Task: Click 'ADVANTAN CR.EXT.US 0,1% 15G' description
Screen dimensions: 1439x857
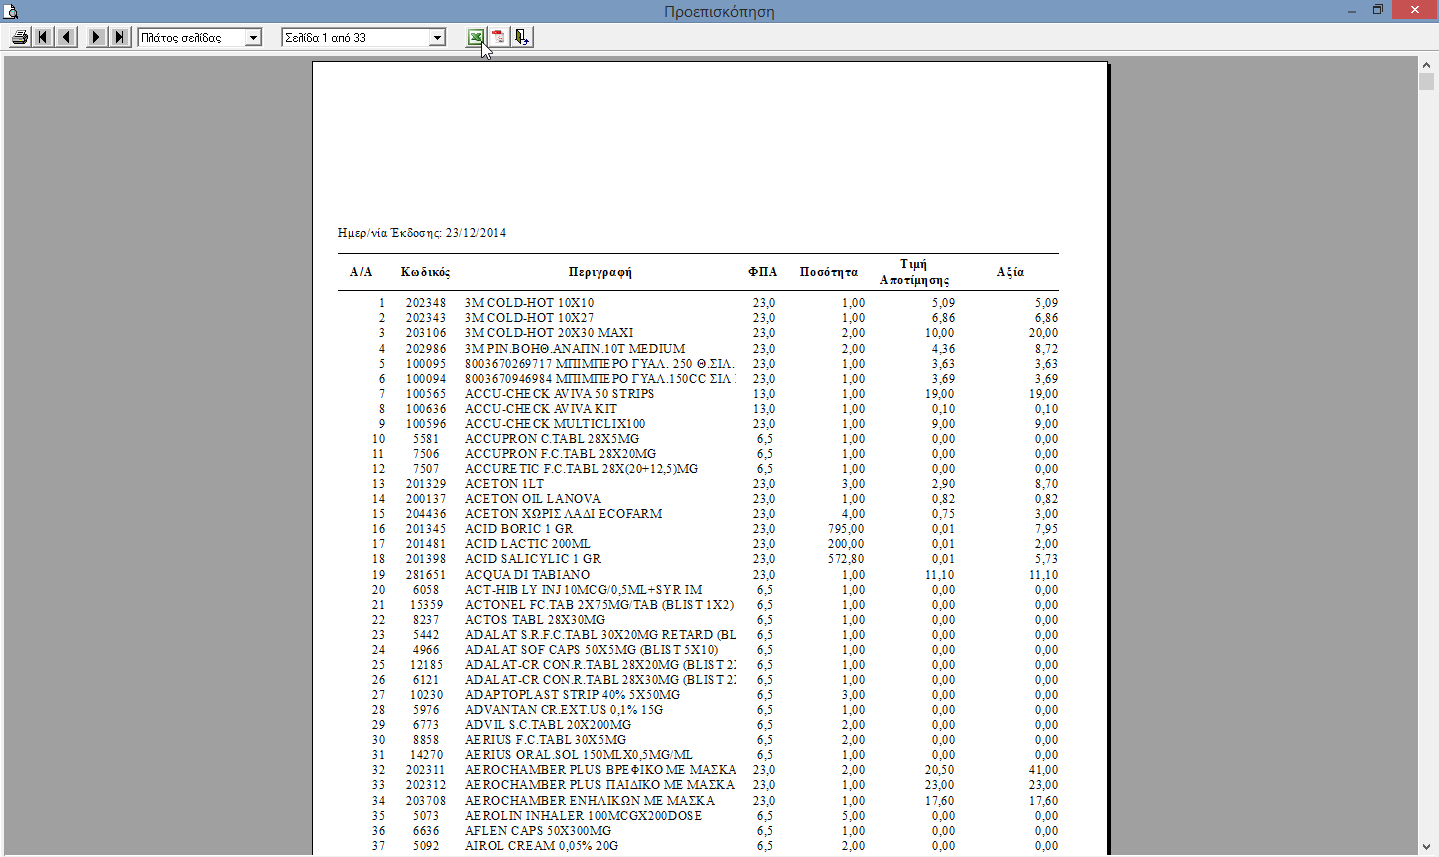Action: click(564, 710)
